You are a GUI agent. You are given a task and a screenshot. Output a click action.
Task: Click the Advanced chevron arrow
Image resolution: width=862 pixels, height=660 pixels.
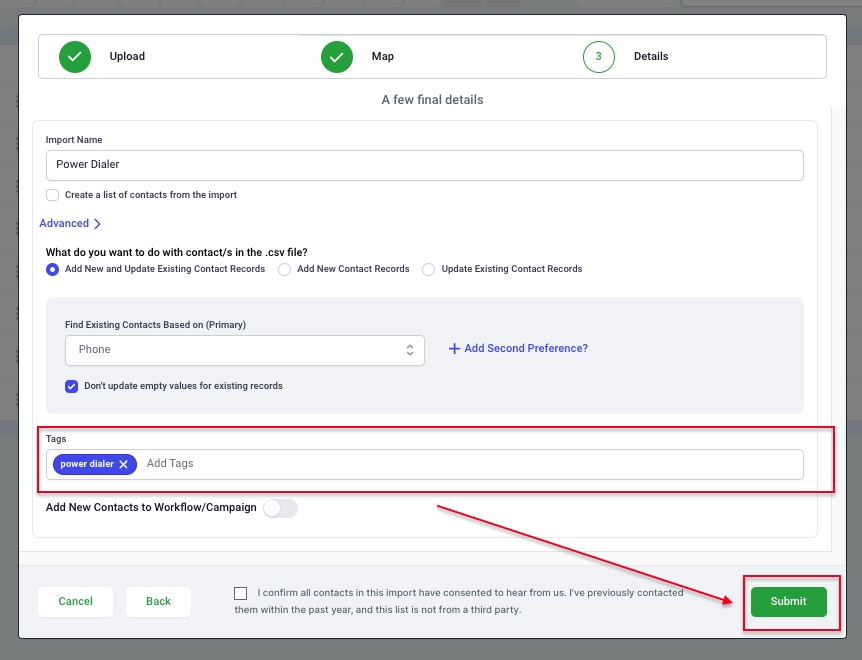[x=97, y=224]
